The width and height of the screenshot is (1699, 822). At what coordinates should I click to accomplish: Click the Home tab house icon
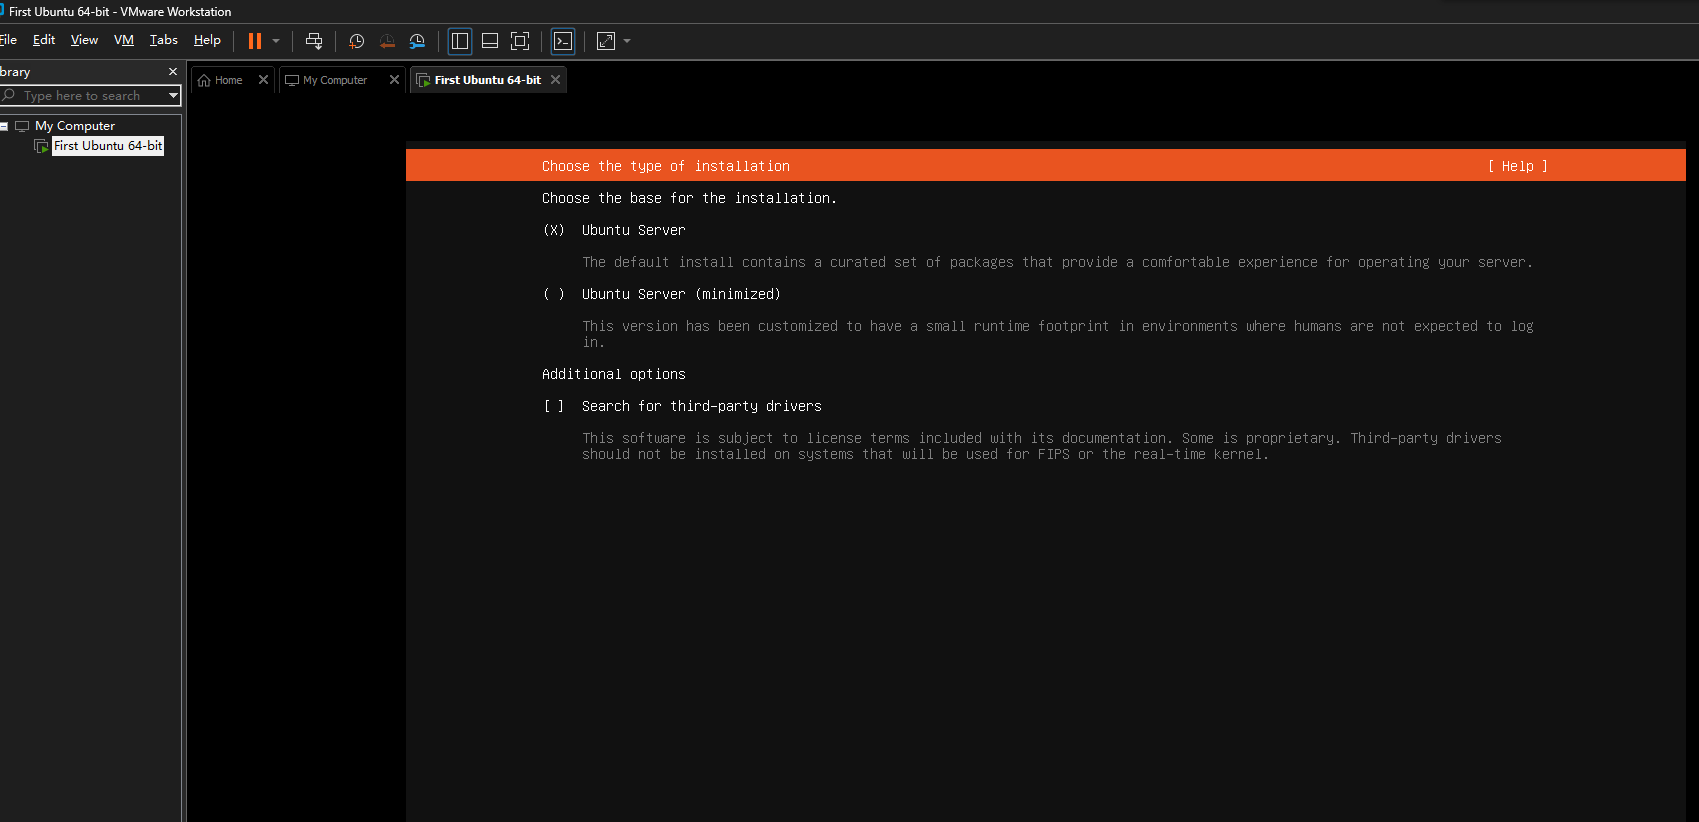[x=204, y=80]
